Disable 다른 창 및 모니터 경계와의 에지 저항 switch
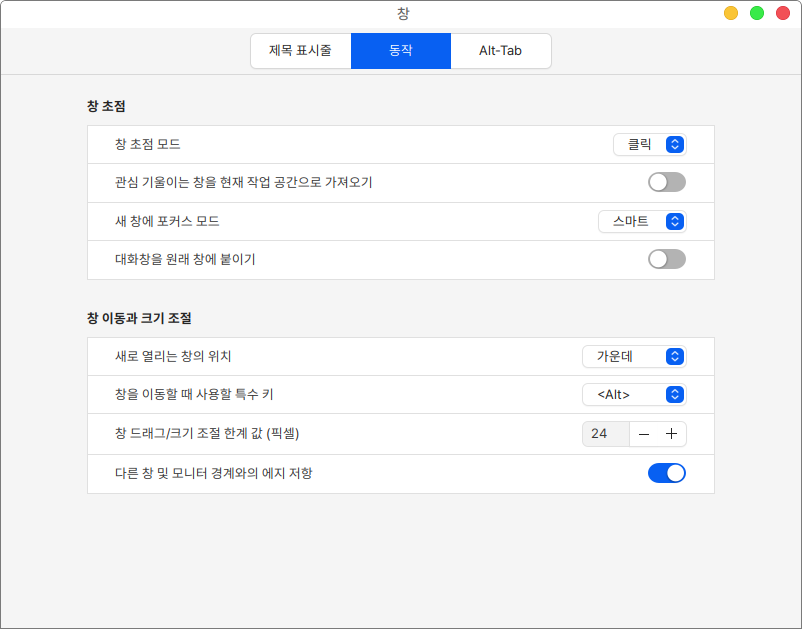This screenshot has width=802, height=629. pyautogui.click(x=667, y=473)
